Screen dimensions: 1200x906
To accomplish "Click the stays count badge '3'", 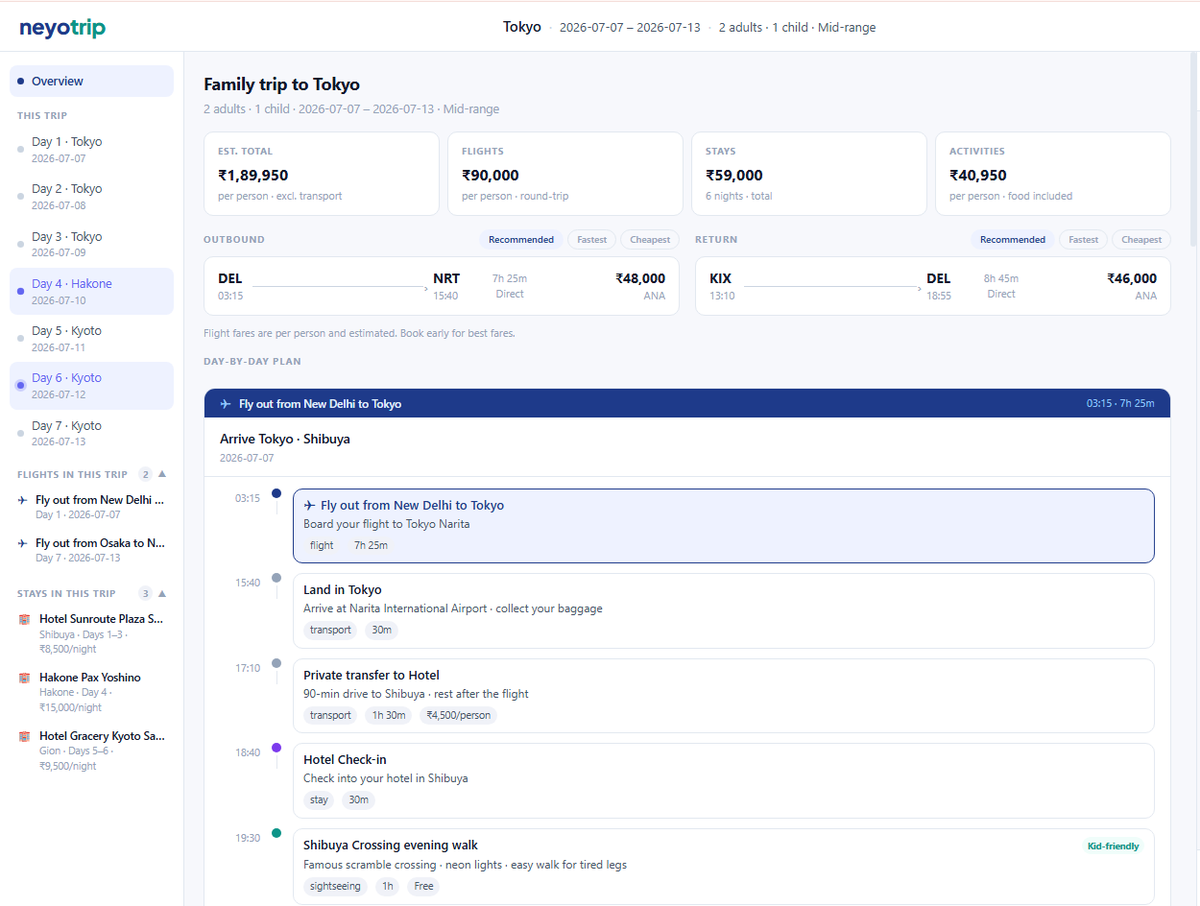I will point(145,593).
